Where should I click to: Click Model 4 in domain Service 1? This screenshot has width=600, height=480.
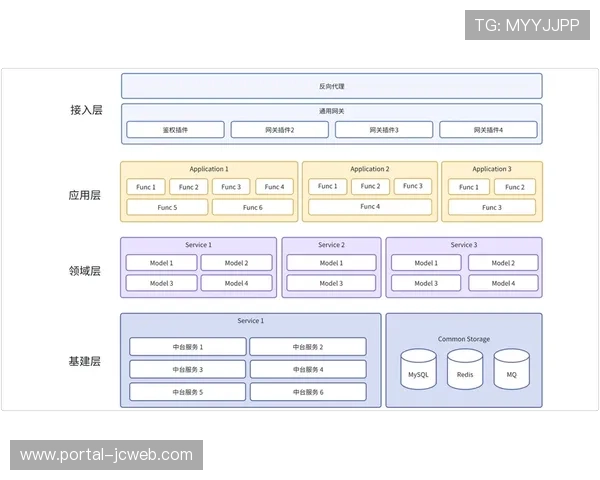point(236,283)
